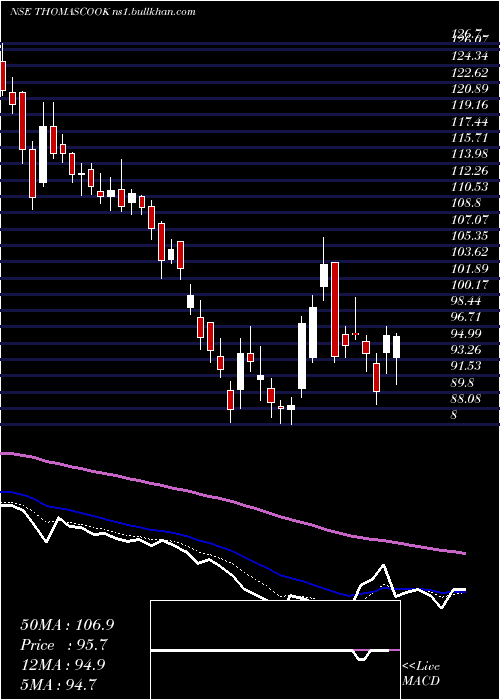Click the 117.44 price level label
Viewport: 500px width, 700px height.
pos(470,122)
